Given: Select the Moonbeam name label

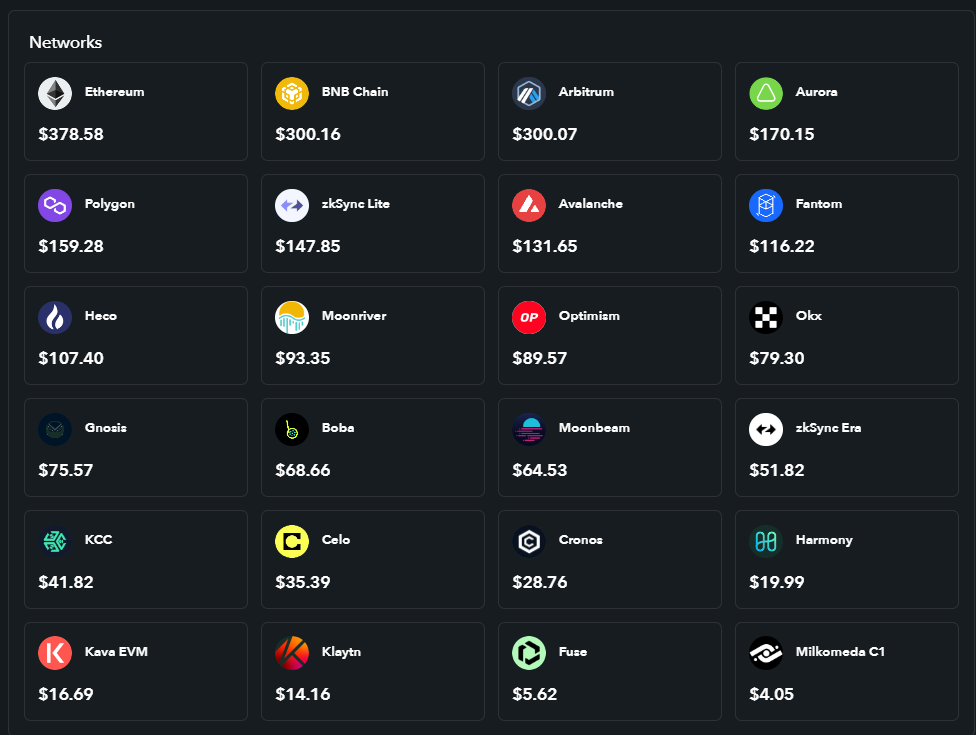Looking at the screenshot, I should (594, 428).
